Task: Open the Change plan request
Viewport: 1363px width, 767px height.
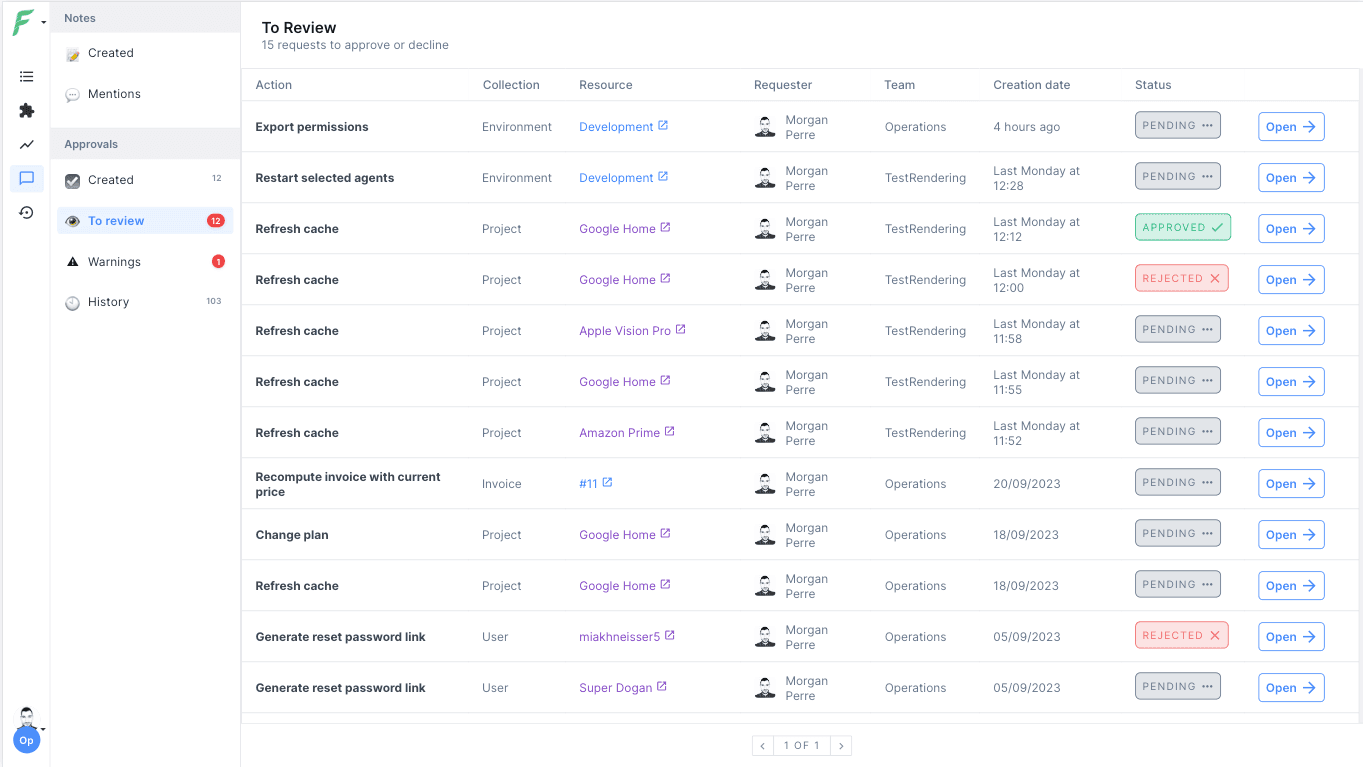Action: [1291, 535]
